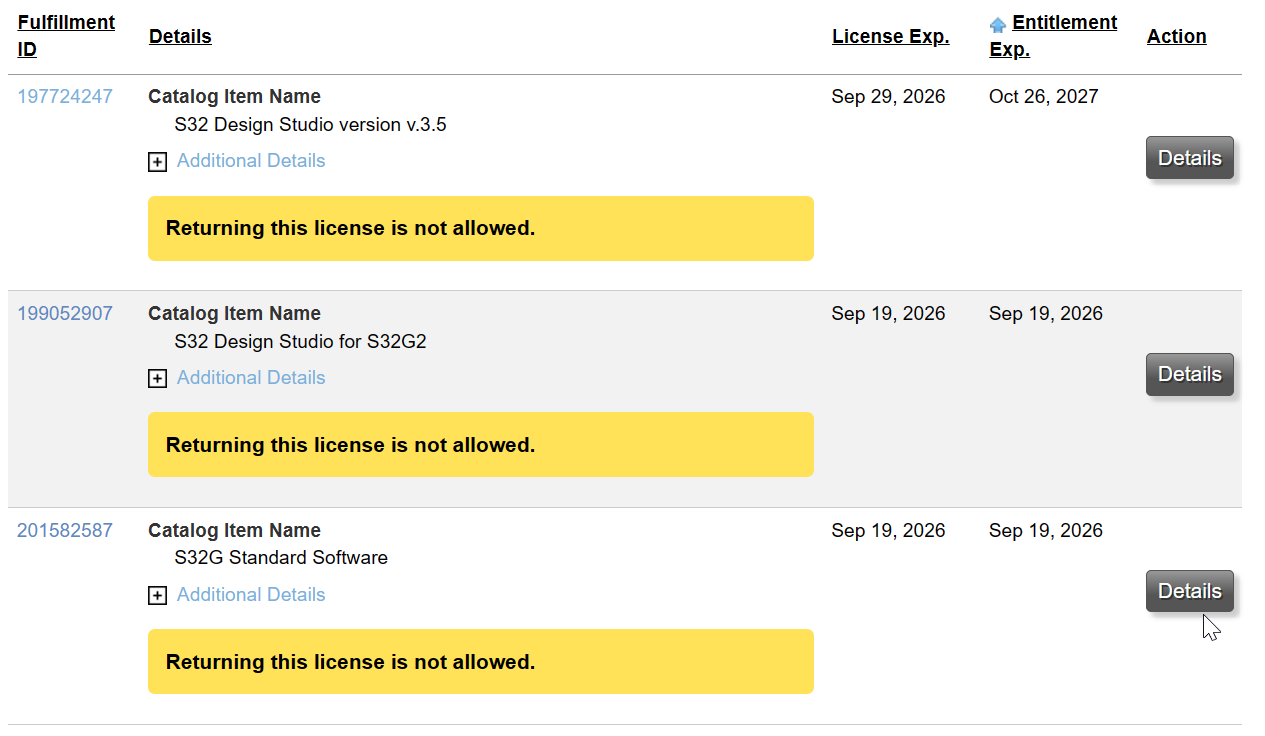Sort the table by Entitlement Exp. column

[1064, 22]
